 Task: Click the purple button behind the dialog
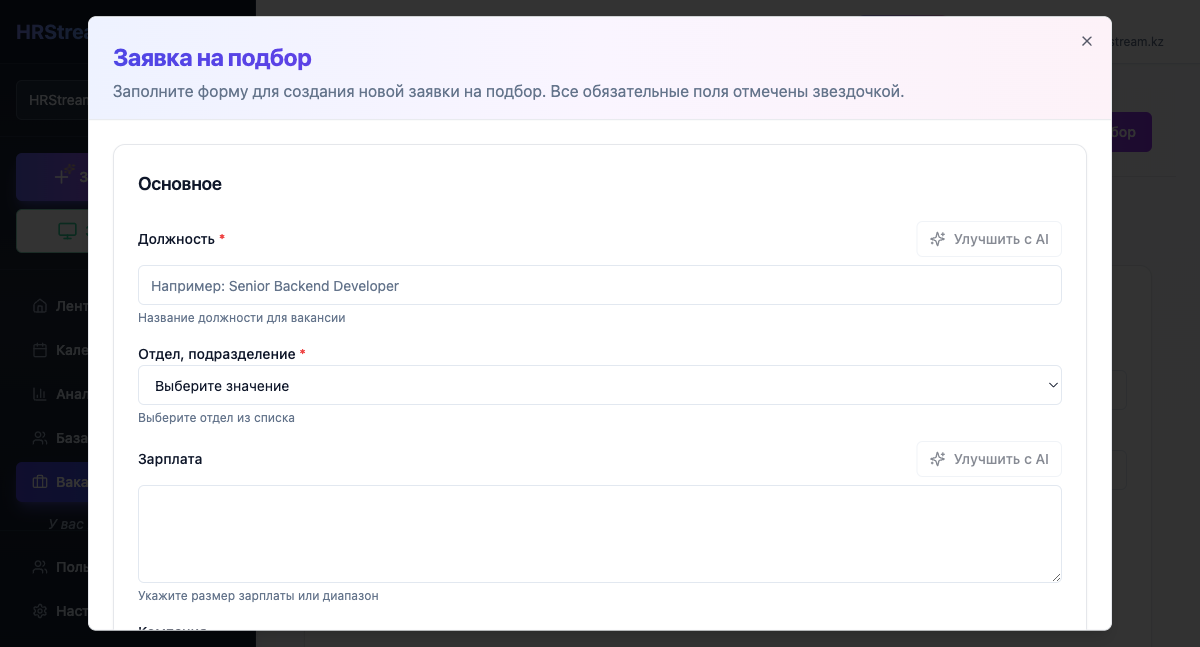[x=1131, y=132]
